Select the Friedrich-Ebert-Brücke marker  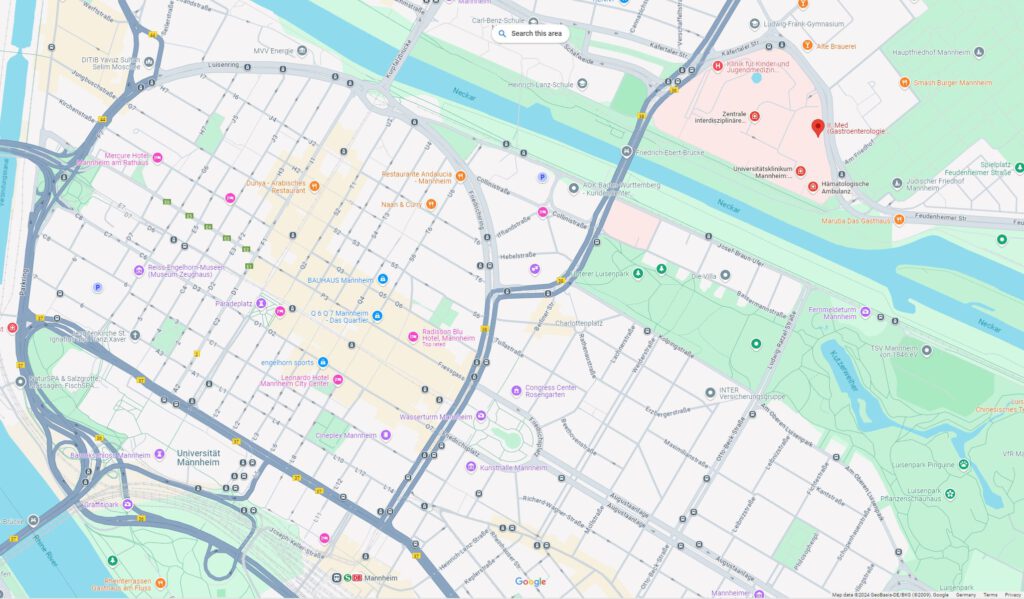626,152
